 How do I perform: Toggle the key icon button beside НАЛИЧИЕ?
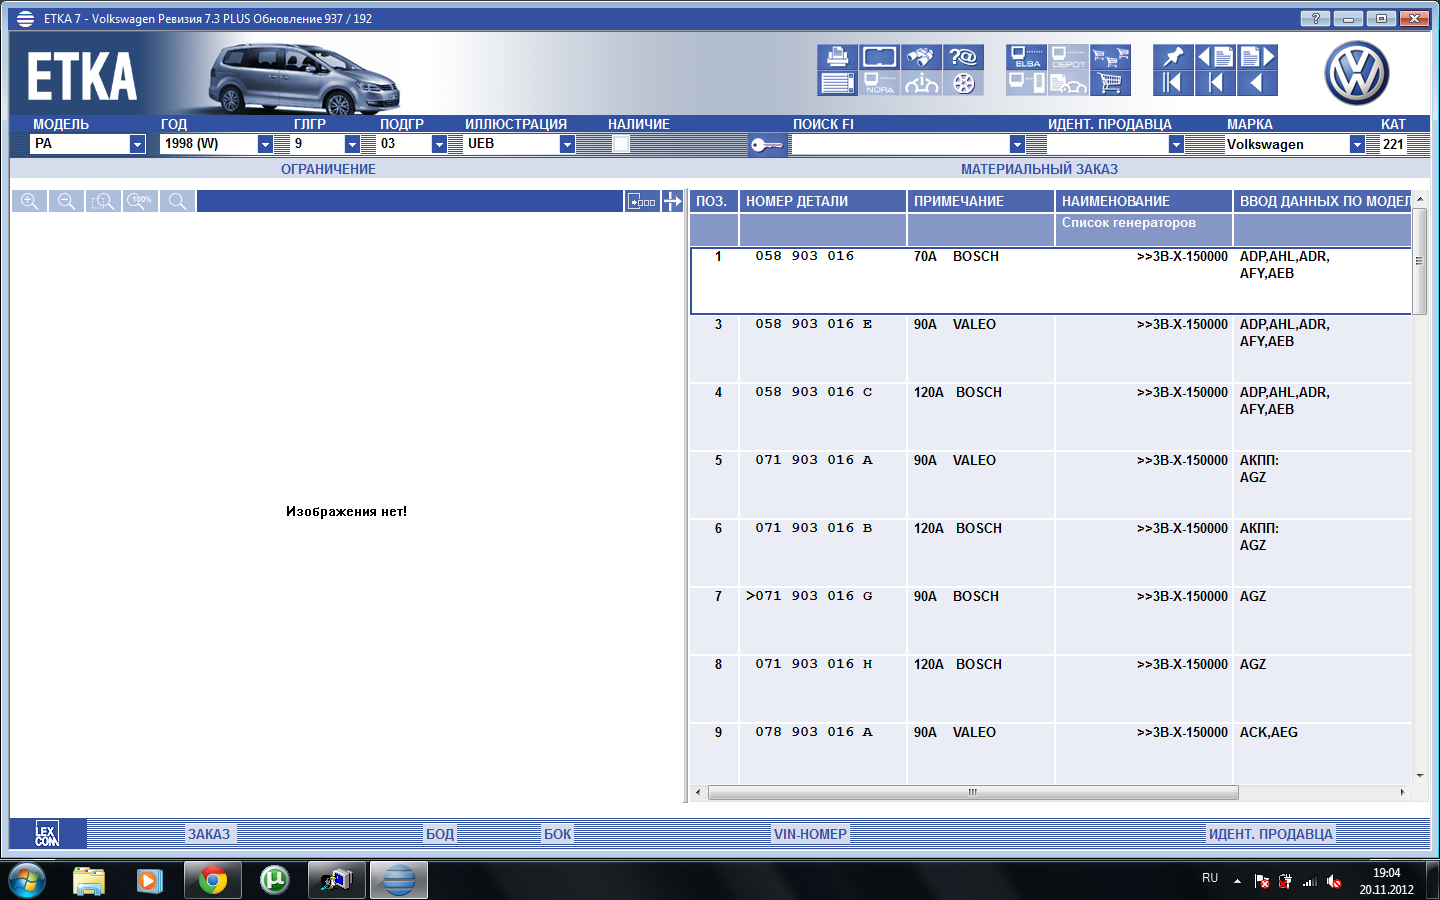(x=767, y=145)
